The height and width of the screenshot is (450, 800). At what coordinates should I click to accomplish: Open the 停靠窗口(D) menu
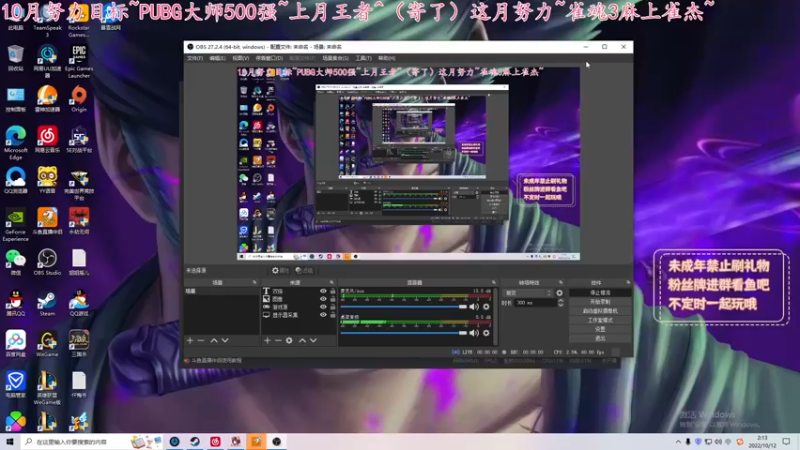tap(269, 58)
